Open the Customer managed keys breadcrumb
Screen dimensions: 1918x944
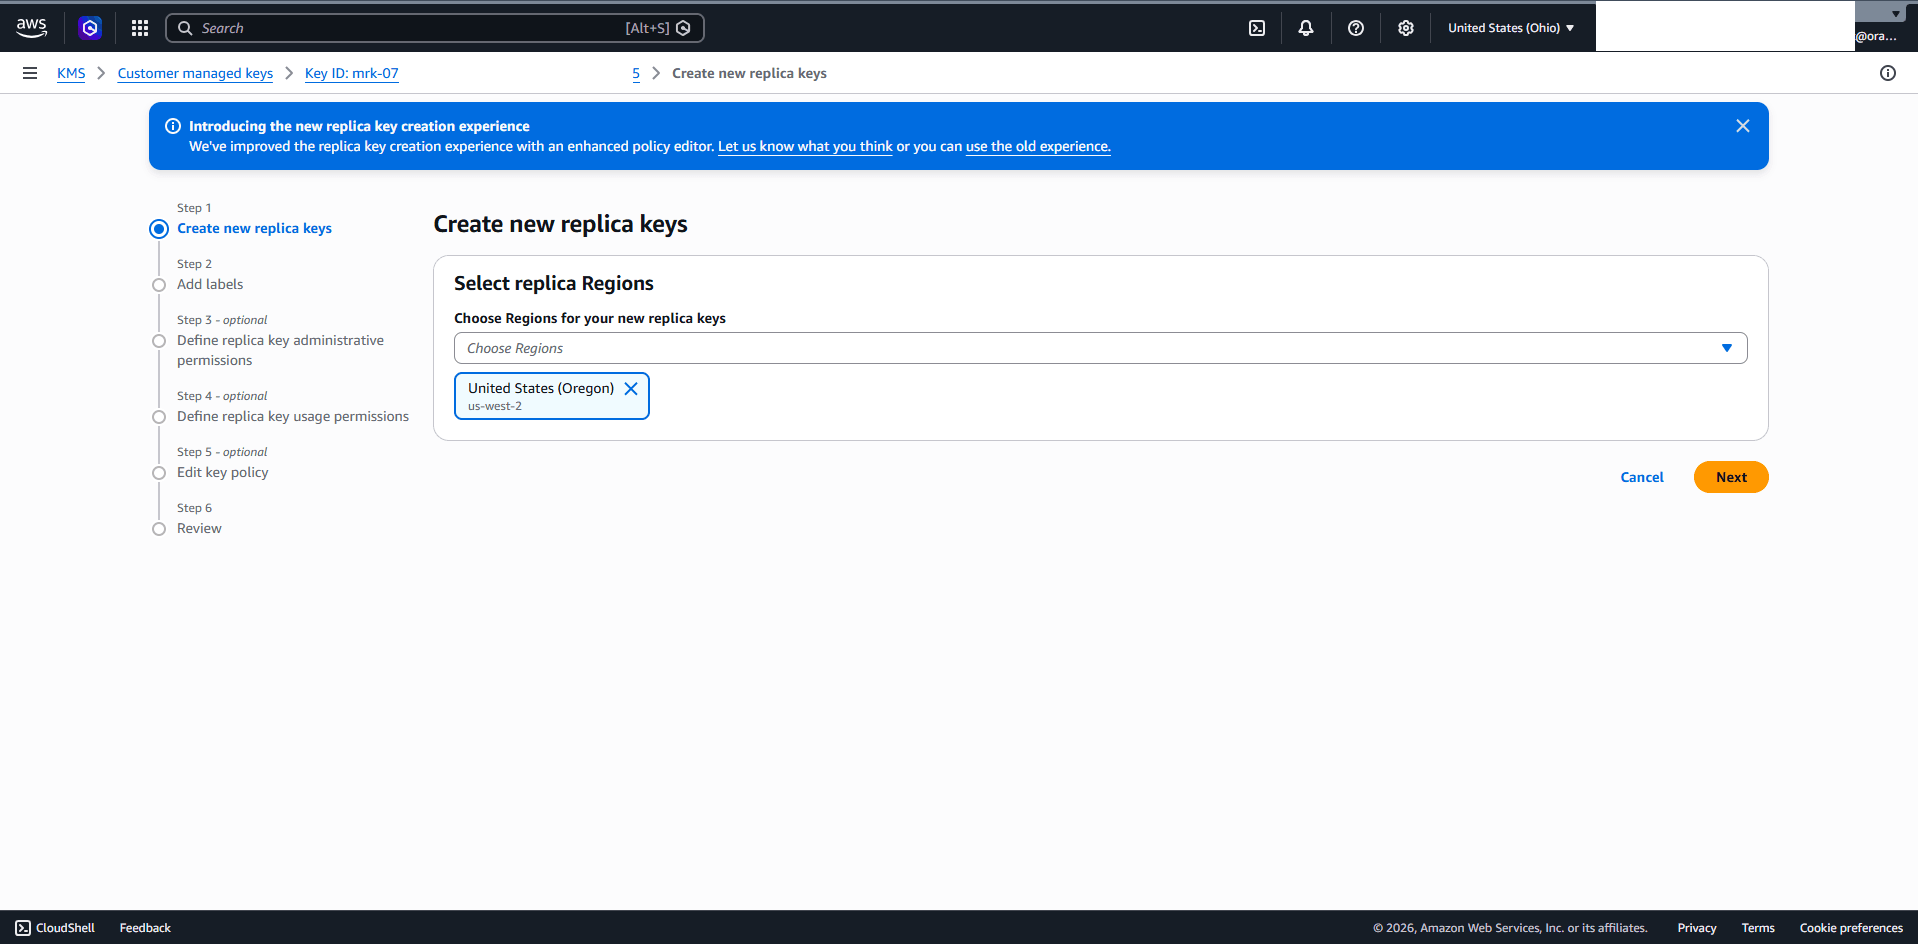click(195, 73)
